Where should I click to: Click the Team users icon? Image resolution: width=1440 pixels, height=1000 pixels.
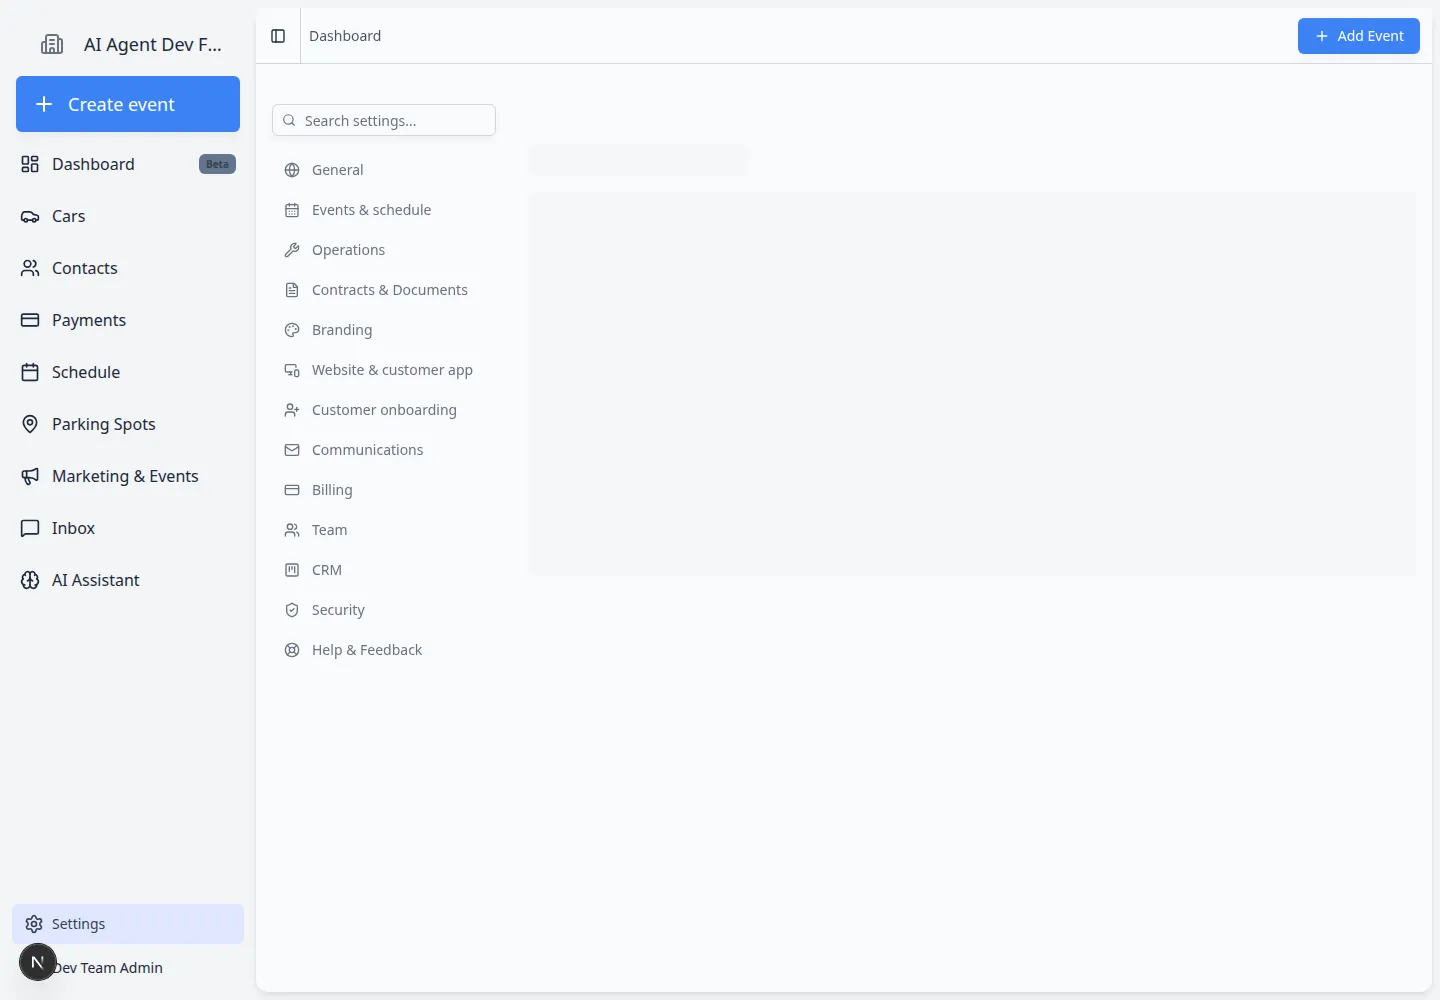pos(292,530)
